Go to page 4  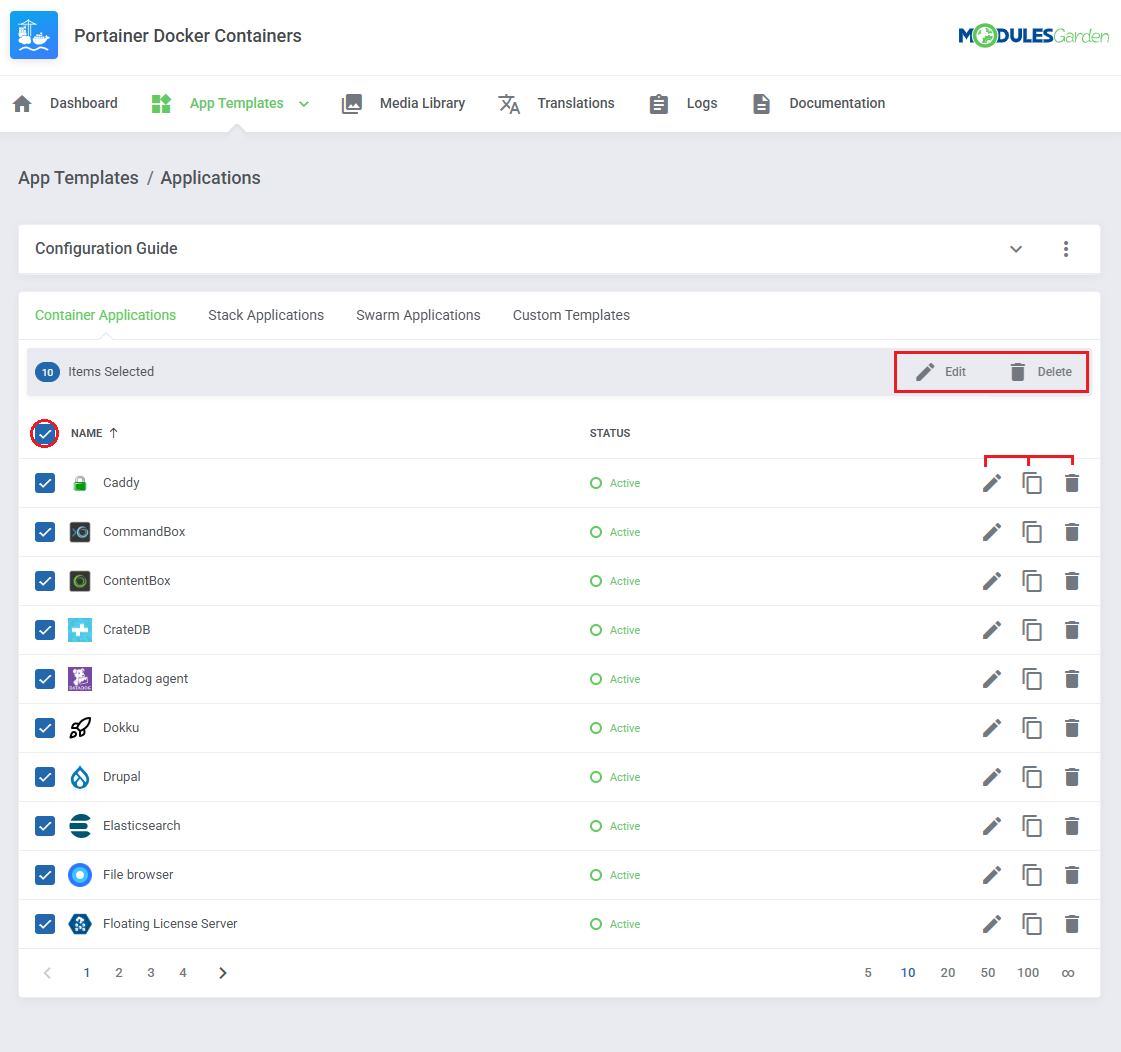(x=183, y=973)
